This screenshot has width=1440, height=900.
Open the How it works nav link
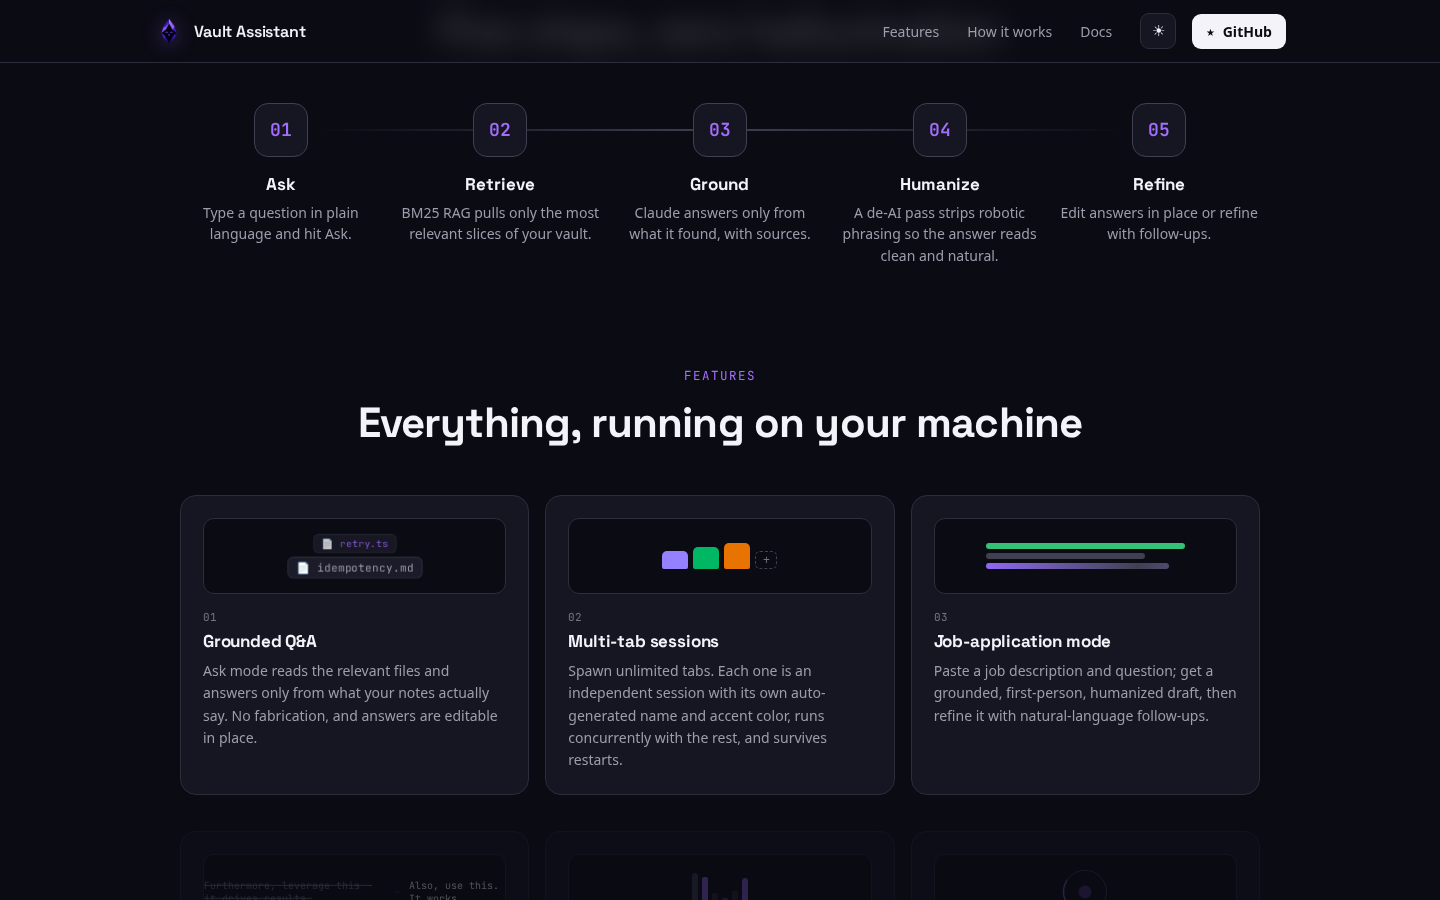click(1009, 32)
